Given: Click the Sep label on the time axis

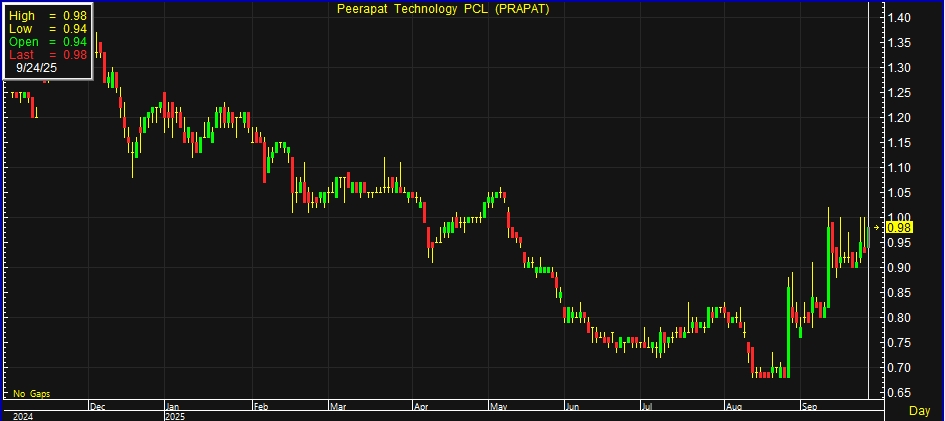Looking at the screenshot, I should [x=808, y=407].
